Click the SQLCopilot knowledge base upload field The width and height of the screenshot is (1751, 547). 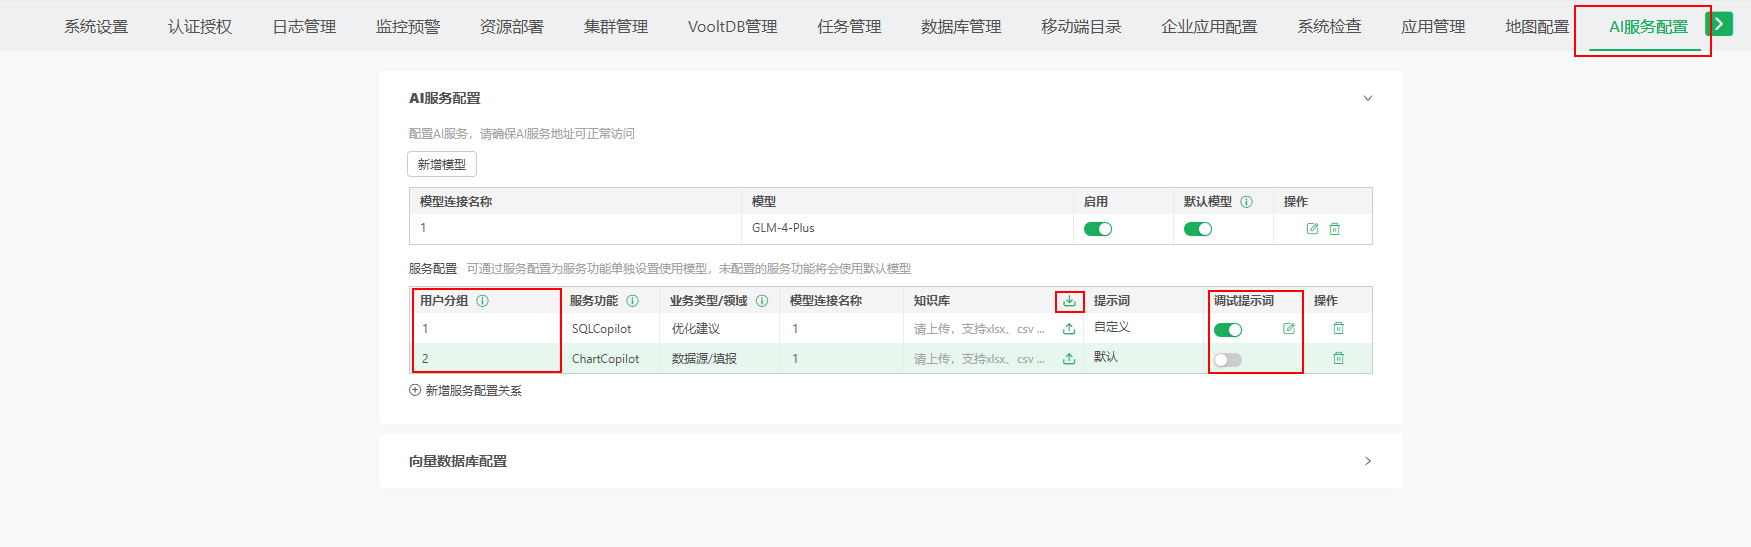979,329
